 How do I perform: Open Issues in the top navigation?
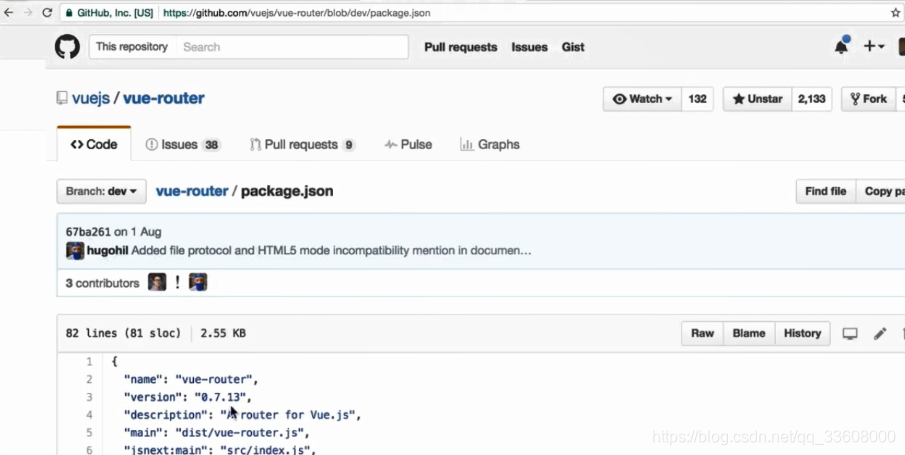coord(529,47)
